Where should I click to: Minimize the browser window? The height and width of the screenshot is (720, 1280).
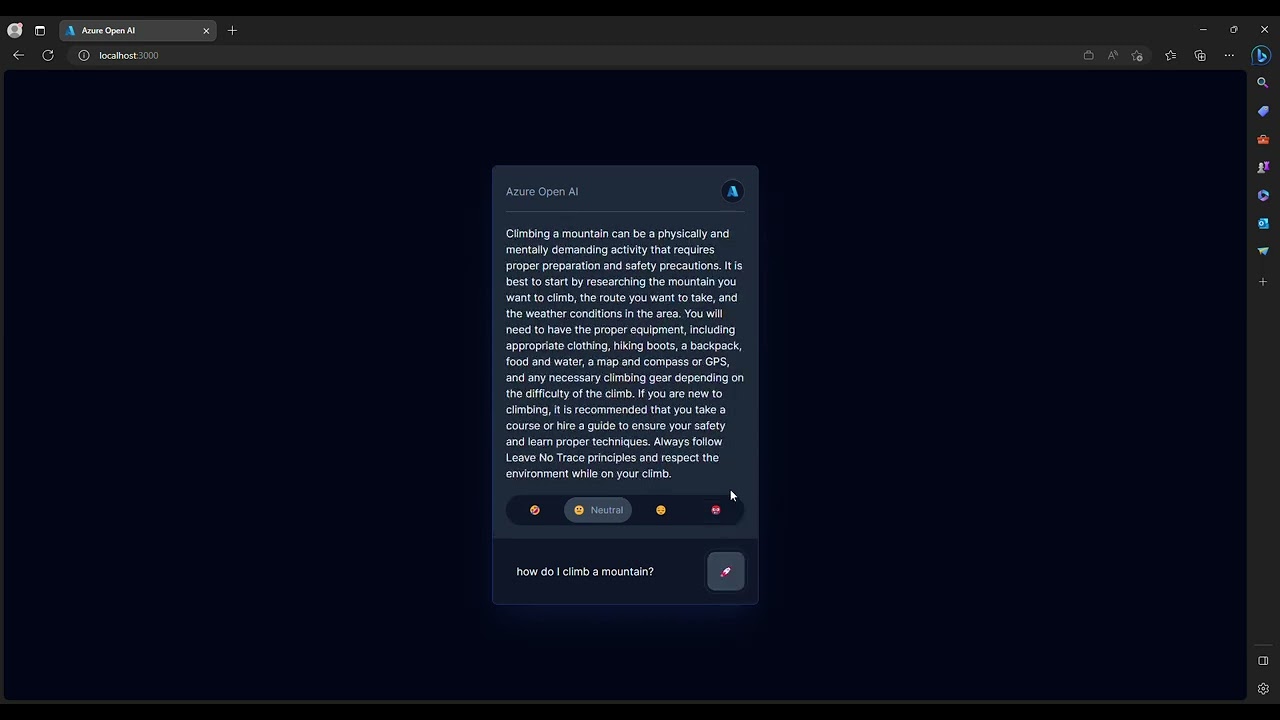click(x=1203, y=30)
